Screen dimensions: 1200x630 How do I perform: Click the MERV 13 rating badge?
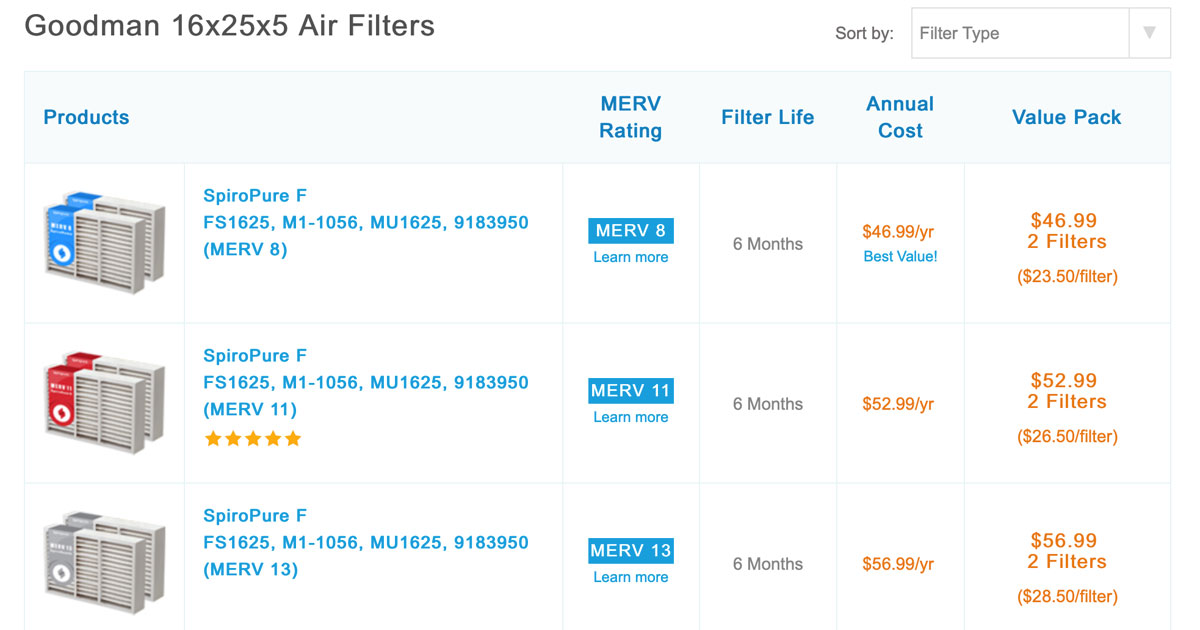click(630, 550)
